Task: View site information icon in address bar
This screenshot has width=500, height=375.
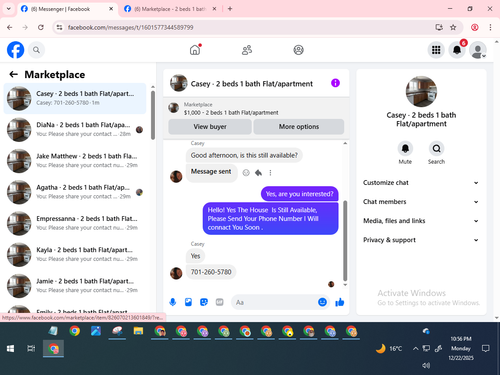Action: click(x=59, y=27)
